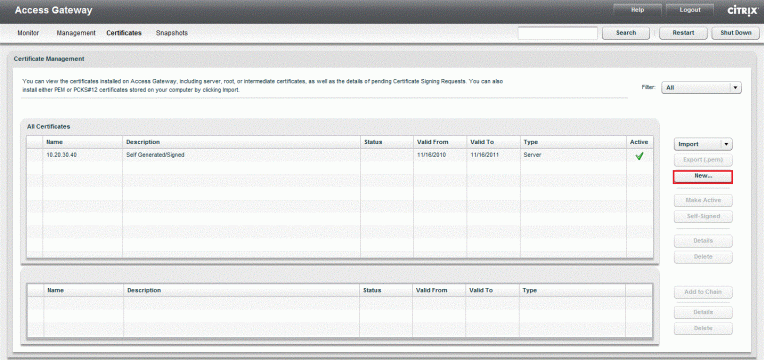Click the Search button
This screenshot has width=764, height=360.
coord(626,33)
